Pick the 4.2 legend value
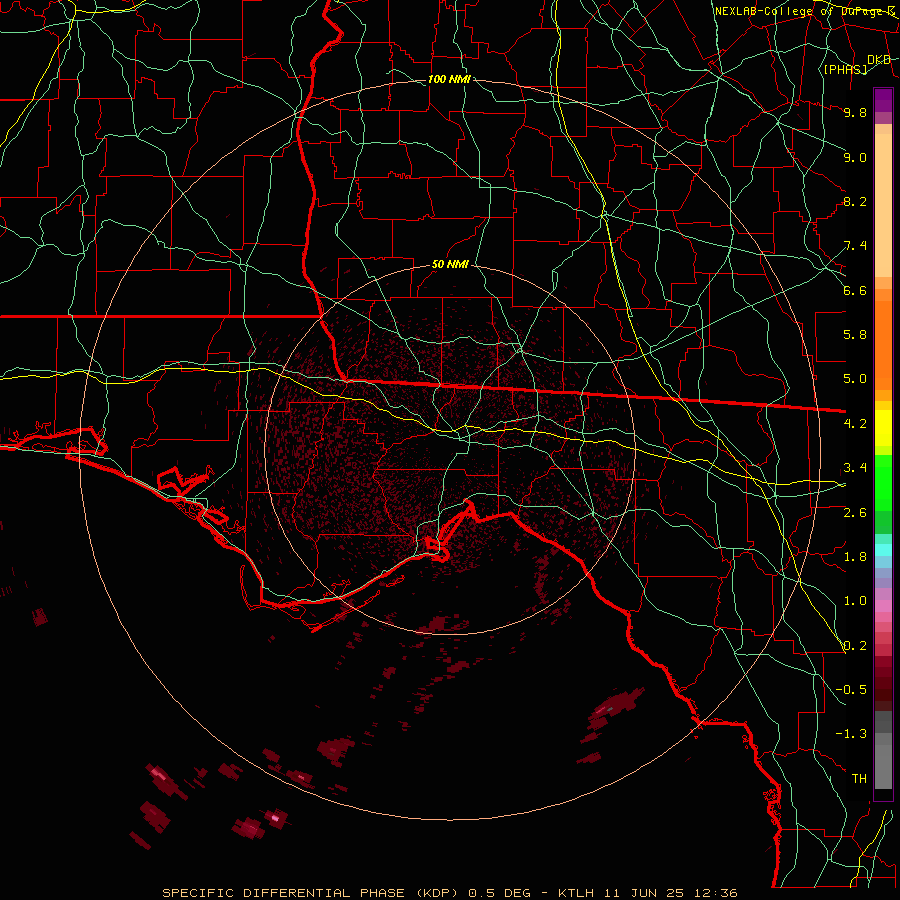 click(855, 424)
